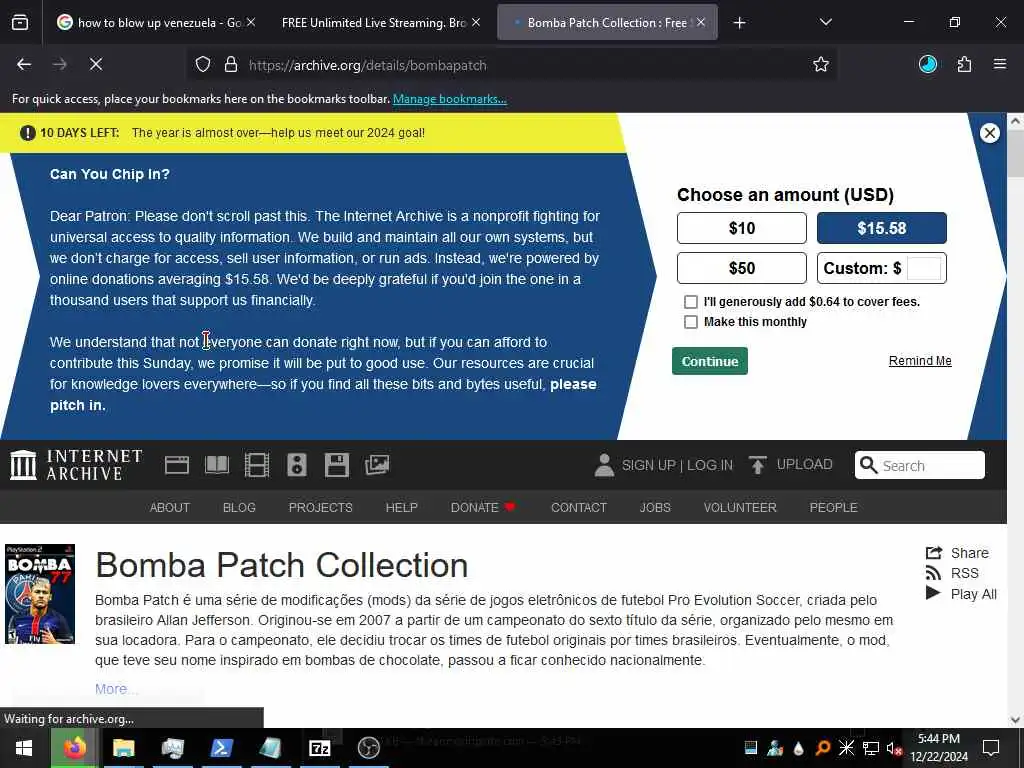Open the CONTACT menu item
Viewport: 1024px width, 768px height.
(x=579, y=507)
